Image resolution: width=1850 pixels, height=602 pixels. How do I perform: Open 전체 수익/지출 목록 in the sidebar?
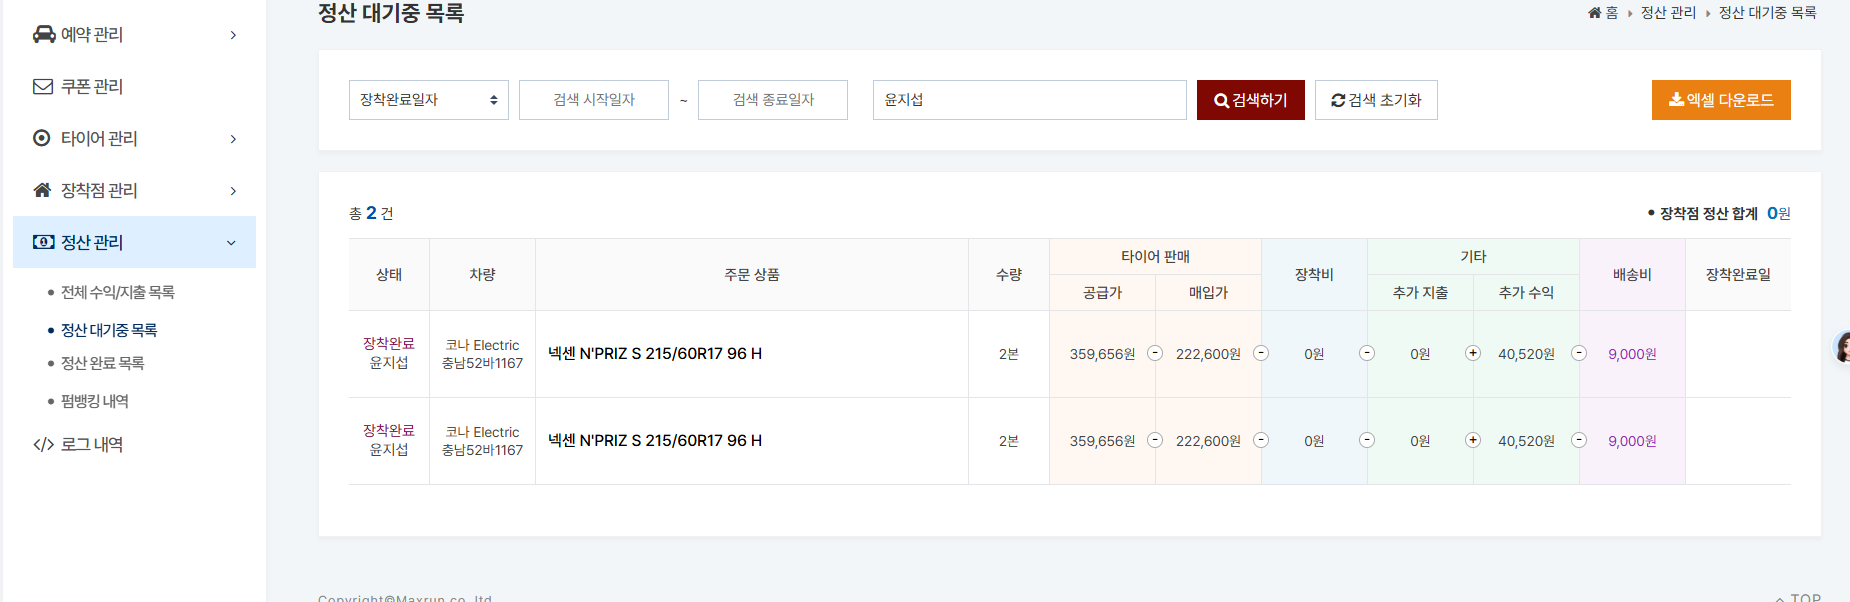pyautogui.click(x=118, y=292)
